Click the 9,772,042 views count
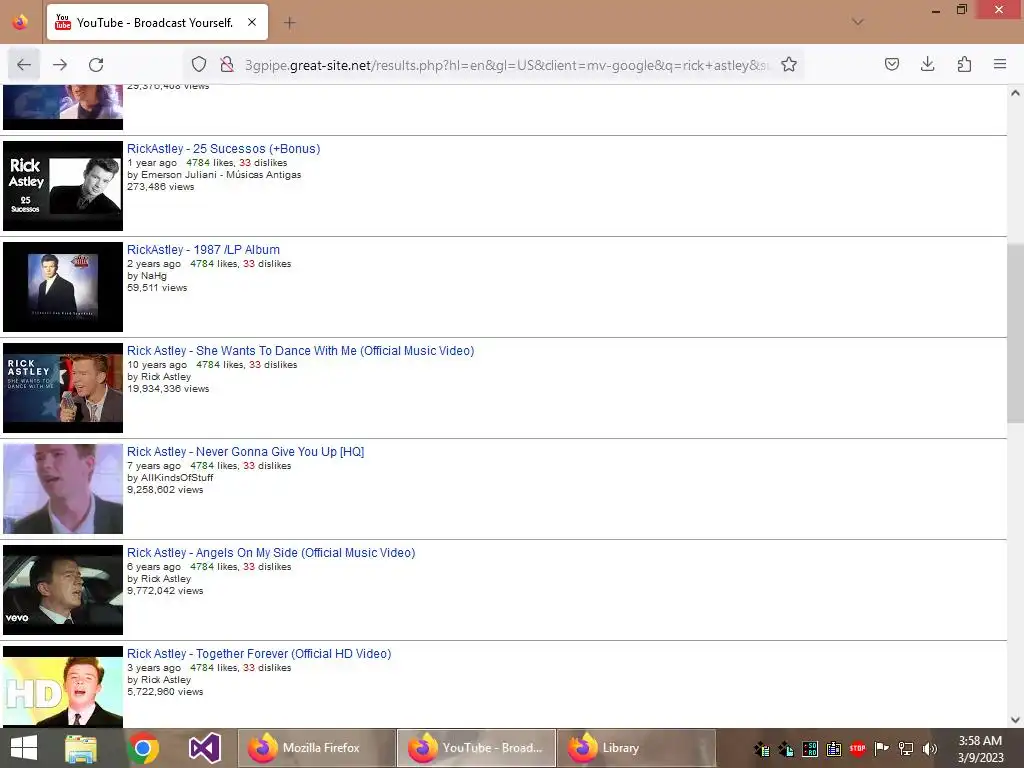Image resolution: width=1024 pixels, height=768 pixels. point(165,591)
